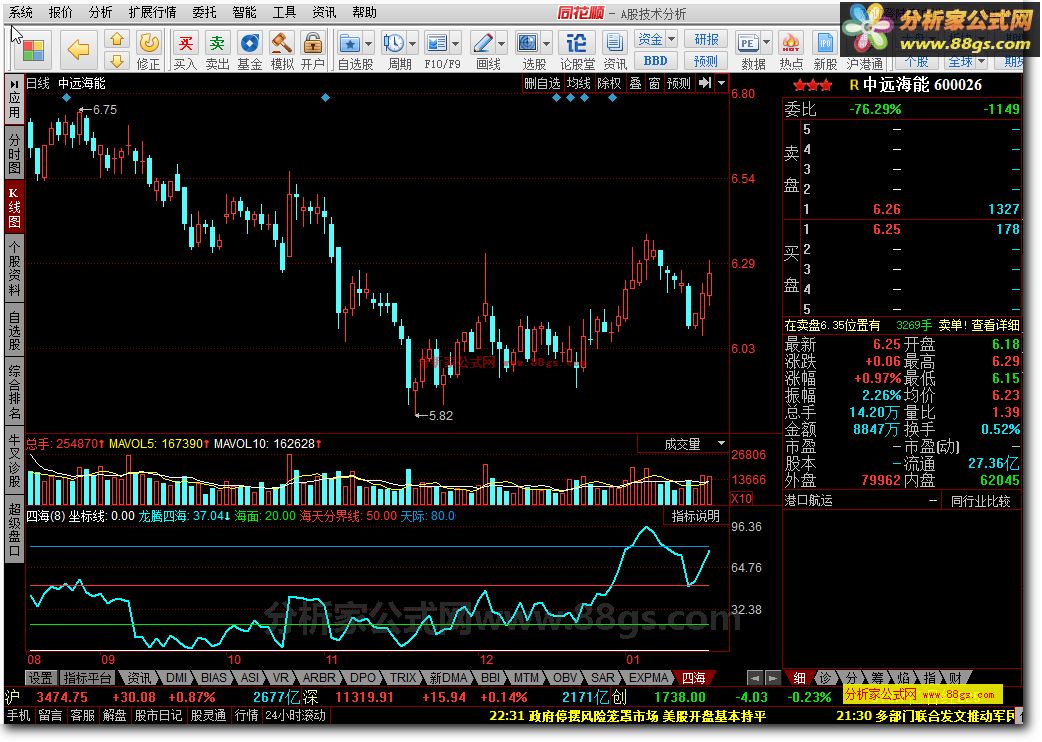The height and width of the screenshot is (742, 1042).
Task: Open the 论股堂 forum icon
Action: pos(576,44)
